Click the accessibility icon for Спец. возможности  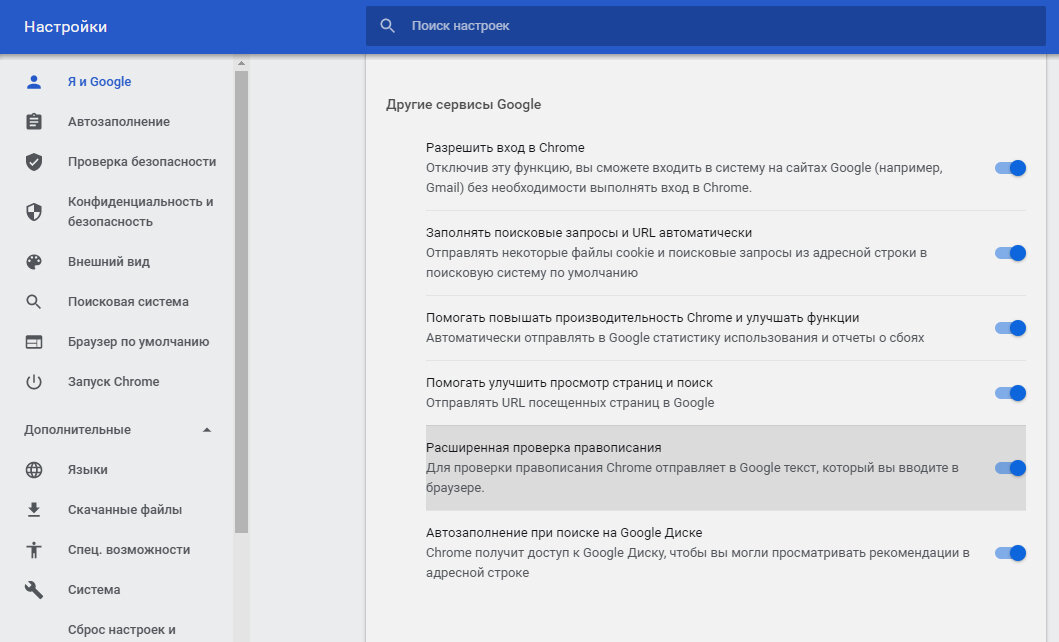click(x=34, y=550)
